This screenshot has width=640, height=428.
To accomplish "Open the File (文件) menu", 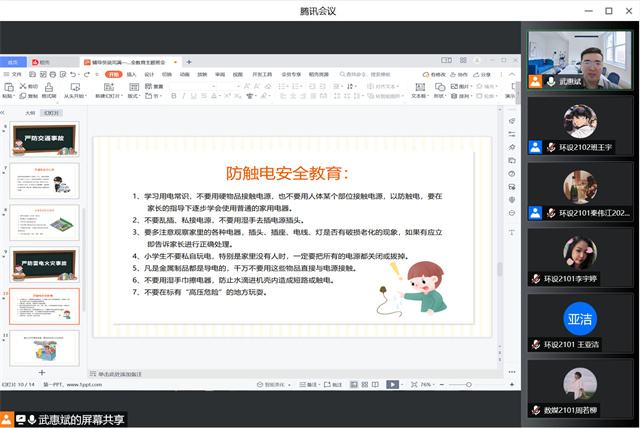I will [x=13, y=74].
